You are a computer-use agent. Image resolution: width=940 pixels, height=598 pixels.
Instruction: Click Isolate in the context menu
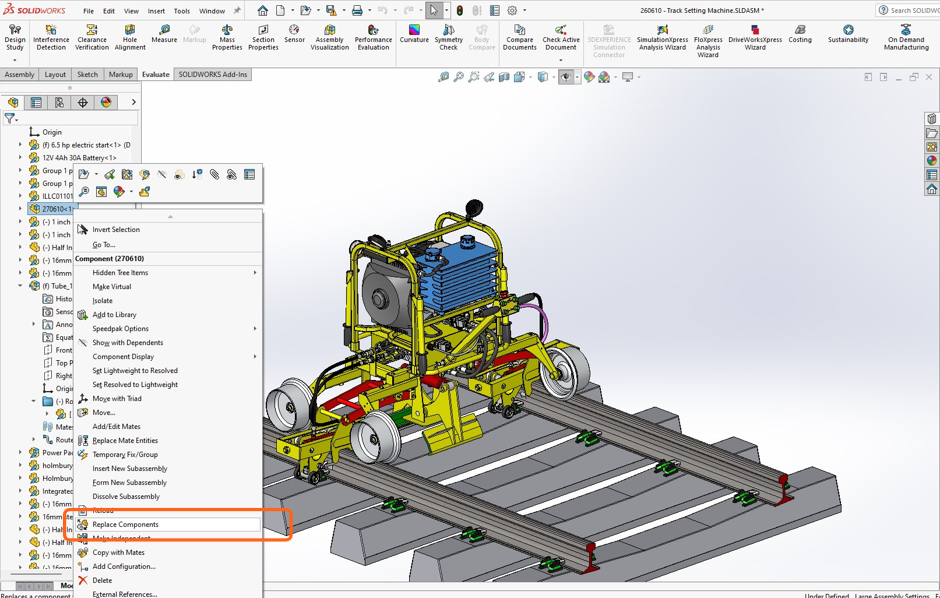[x=102, y=300]
